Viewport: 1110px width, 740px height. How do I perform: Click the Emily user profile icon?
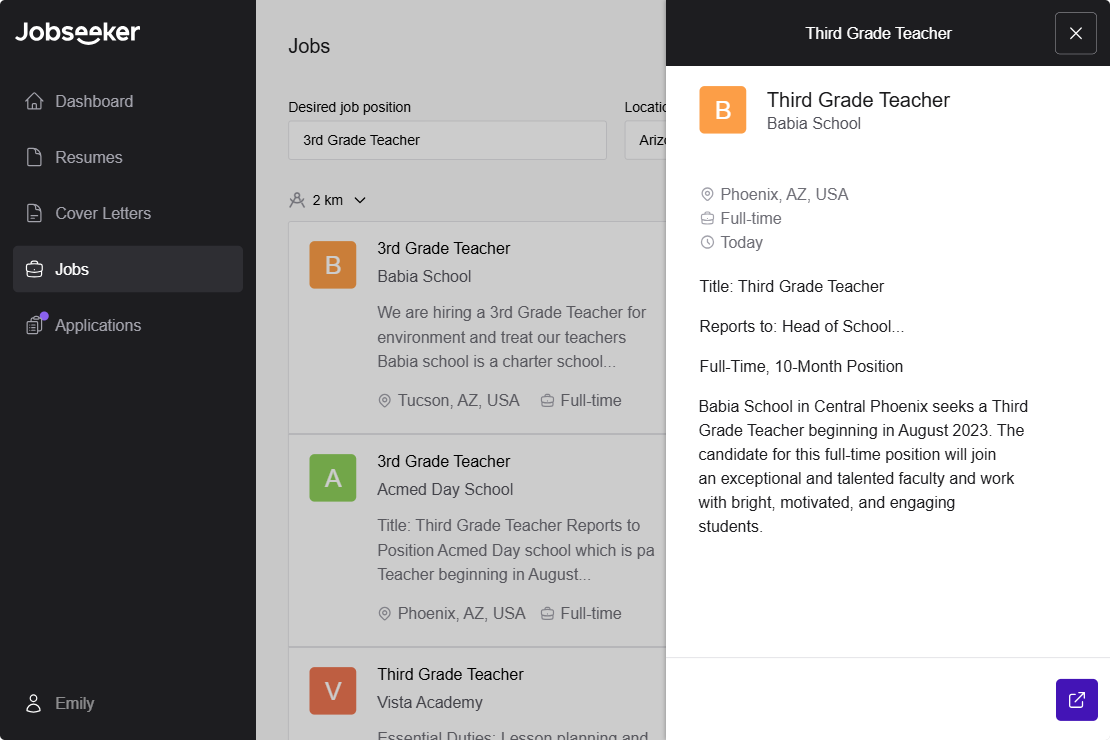pyautogui.click(x=34, y=703)
